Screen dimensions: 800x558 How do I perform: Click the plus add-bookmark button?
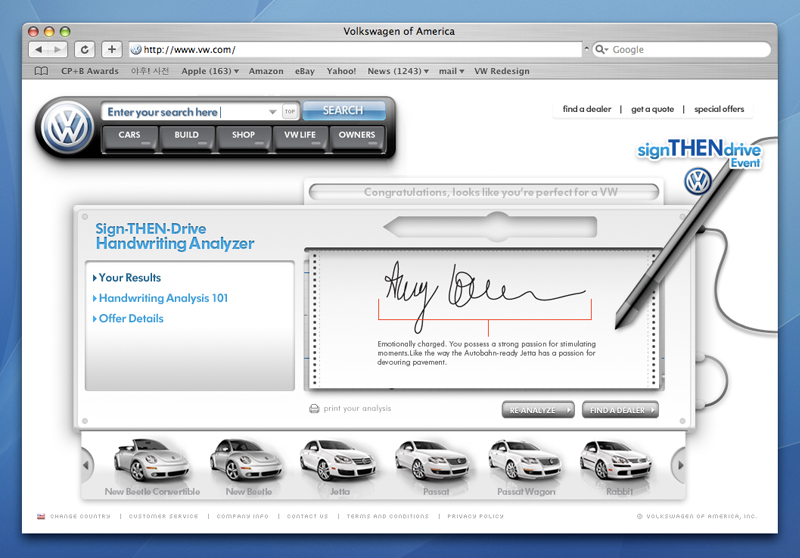111,49
